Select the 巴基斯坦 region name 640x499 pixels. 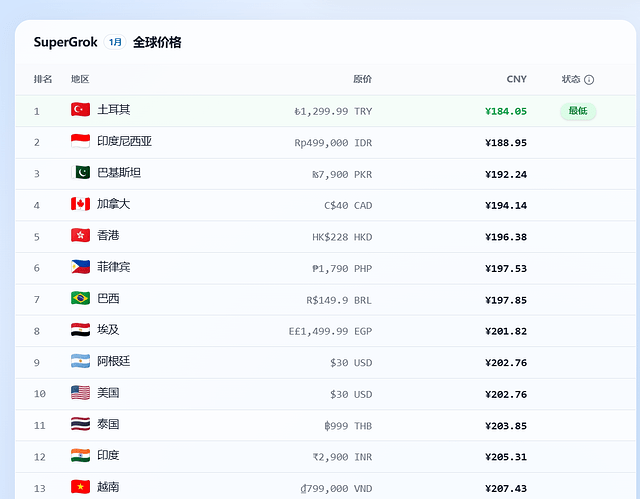[119, 173]
